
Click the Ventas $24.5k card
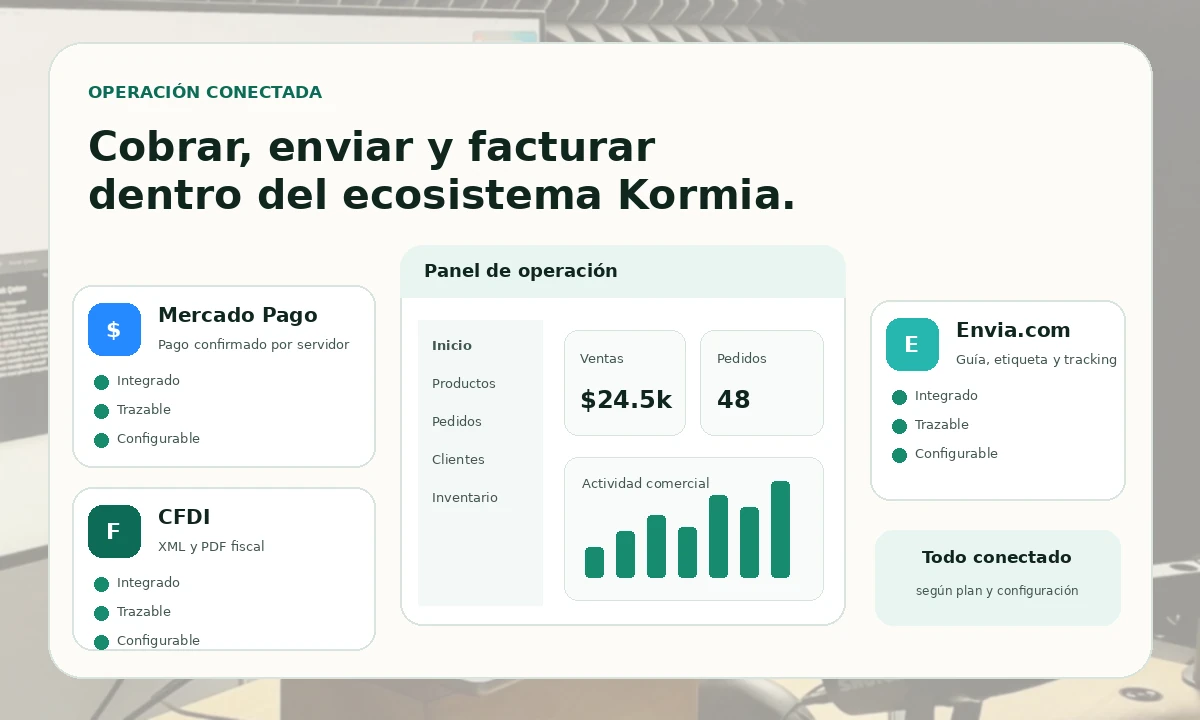click(x=625, y=383)
